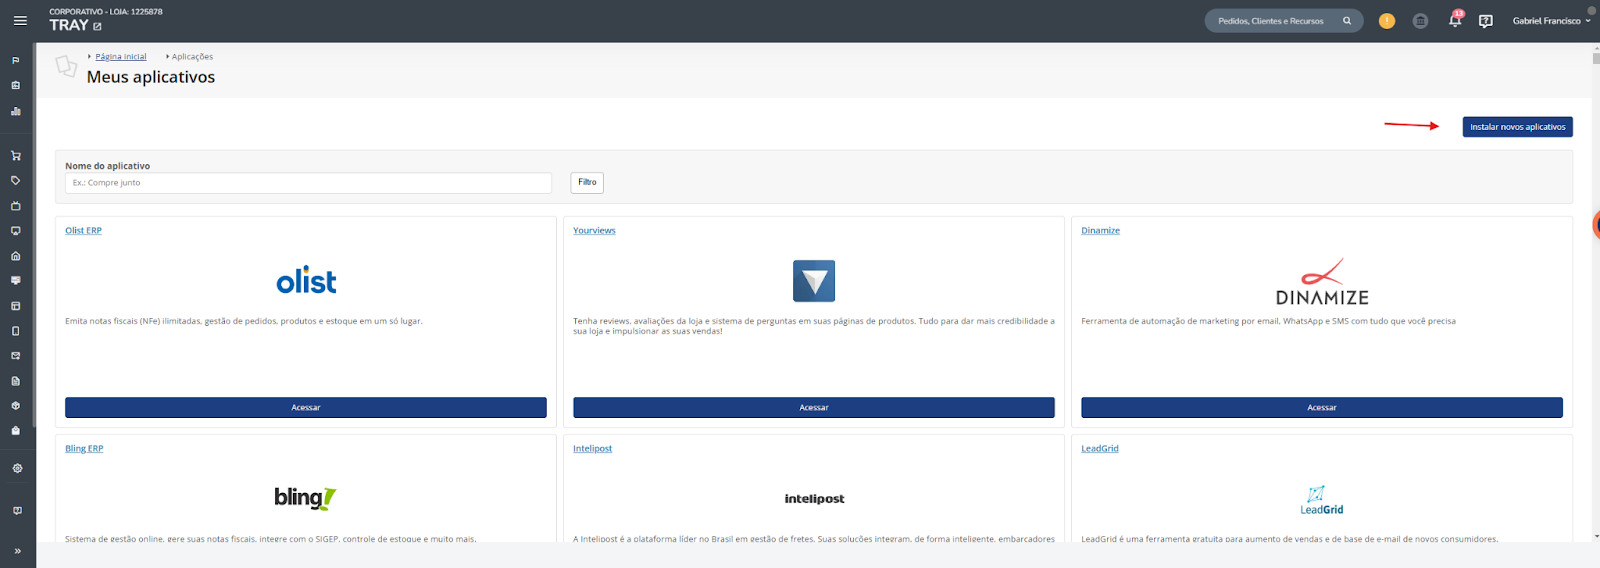This screenshot has width=1600, height=568.
Task: Click the price tag sidebar icon
Action: click(x=15, y=181)
